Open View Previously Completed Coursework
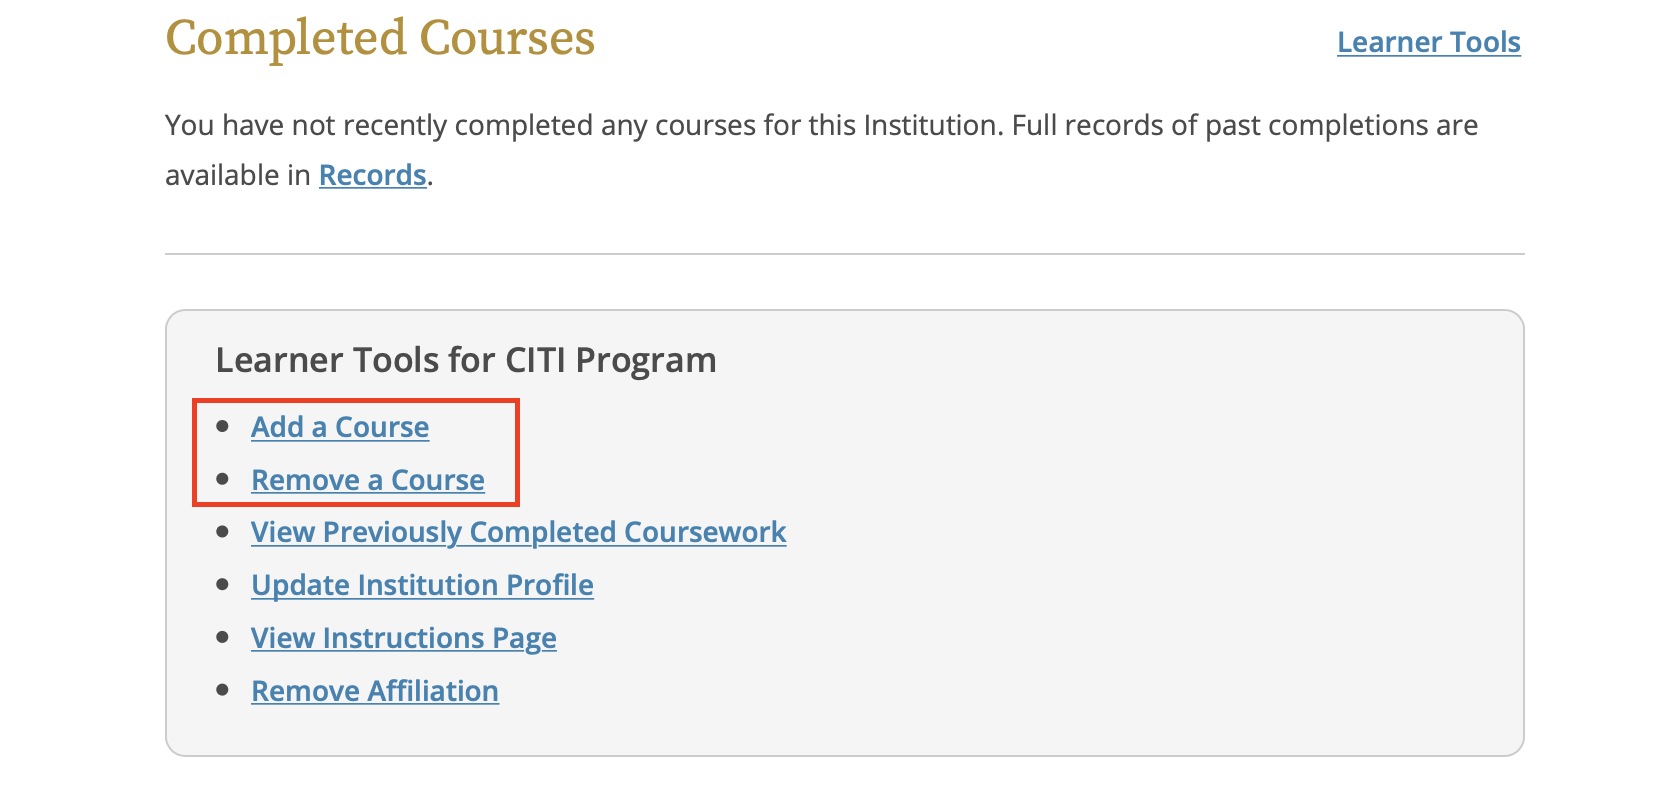The image size is (1660, 798). tap(518, 532)
